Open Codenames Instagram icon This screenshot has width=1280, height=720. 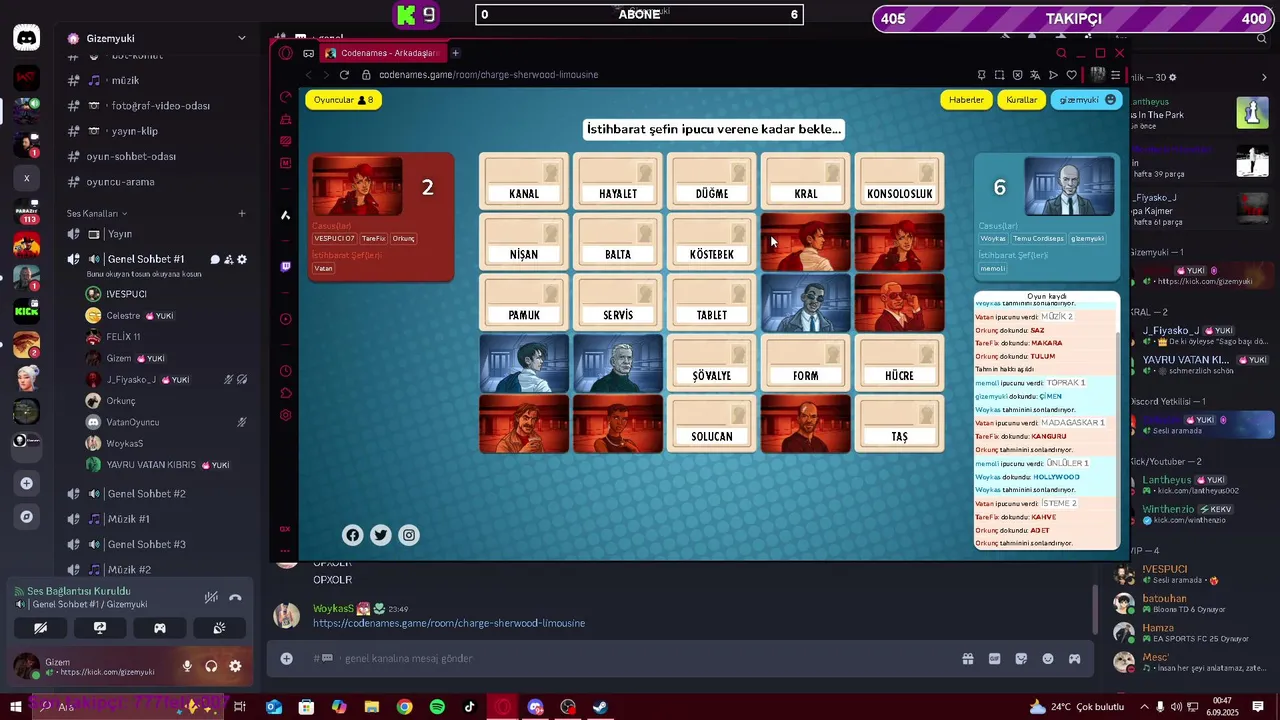coord(409,535)
